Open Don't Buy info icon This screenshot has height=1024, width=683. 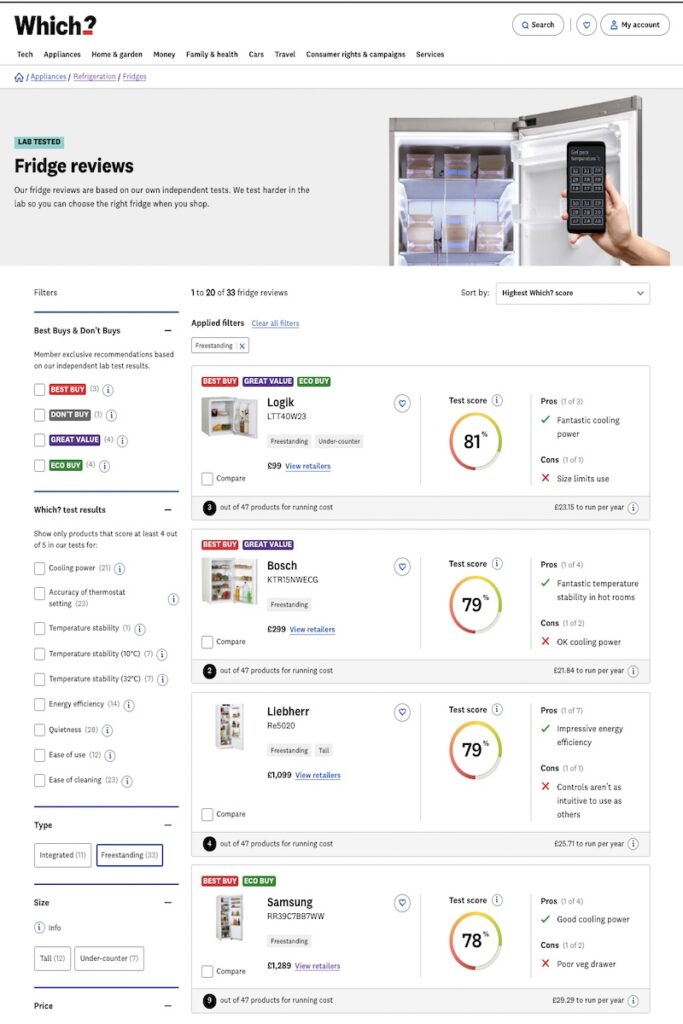(x=112, y=415)
